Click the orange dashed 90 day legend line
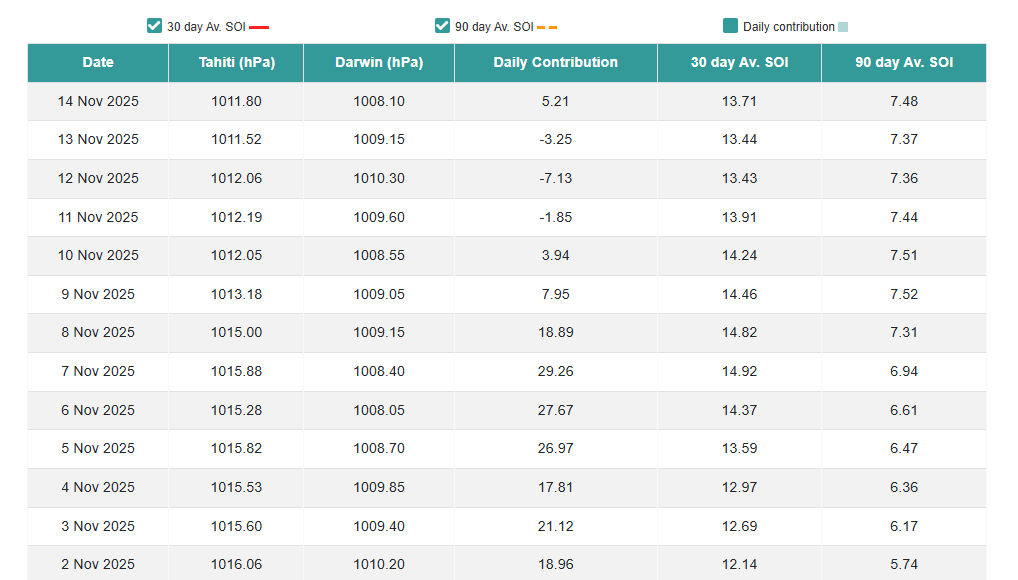The width and height of the screenshot is (1018, 580). [547, 27]
